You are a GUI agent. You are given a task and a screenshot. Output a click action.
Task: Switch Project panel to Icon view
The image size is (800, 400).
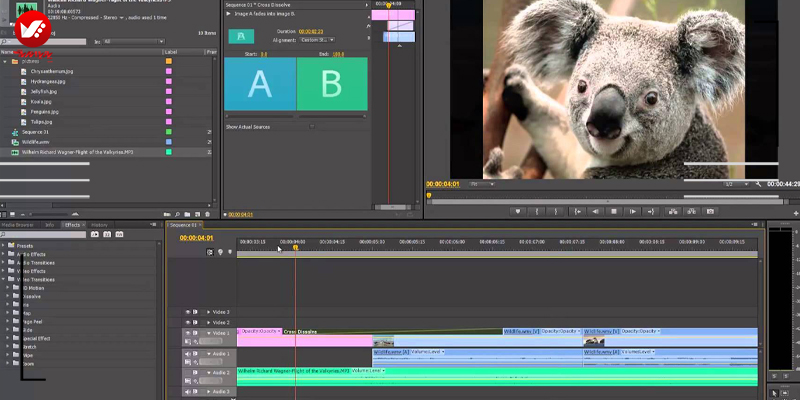tap(13, 214)
